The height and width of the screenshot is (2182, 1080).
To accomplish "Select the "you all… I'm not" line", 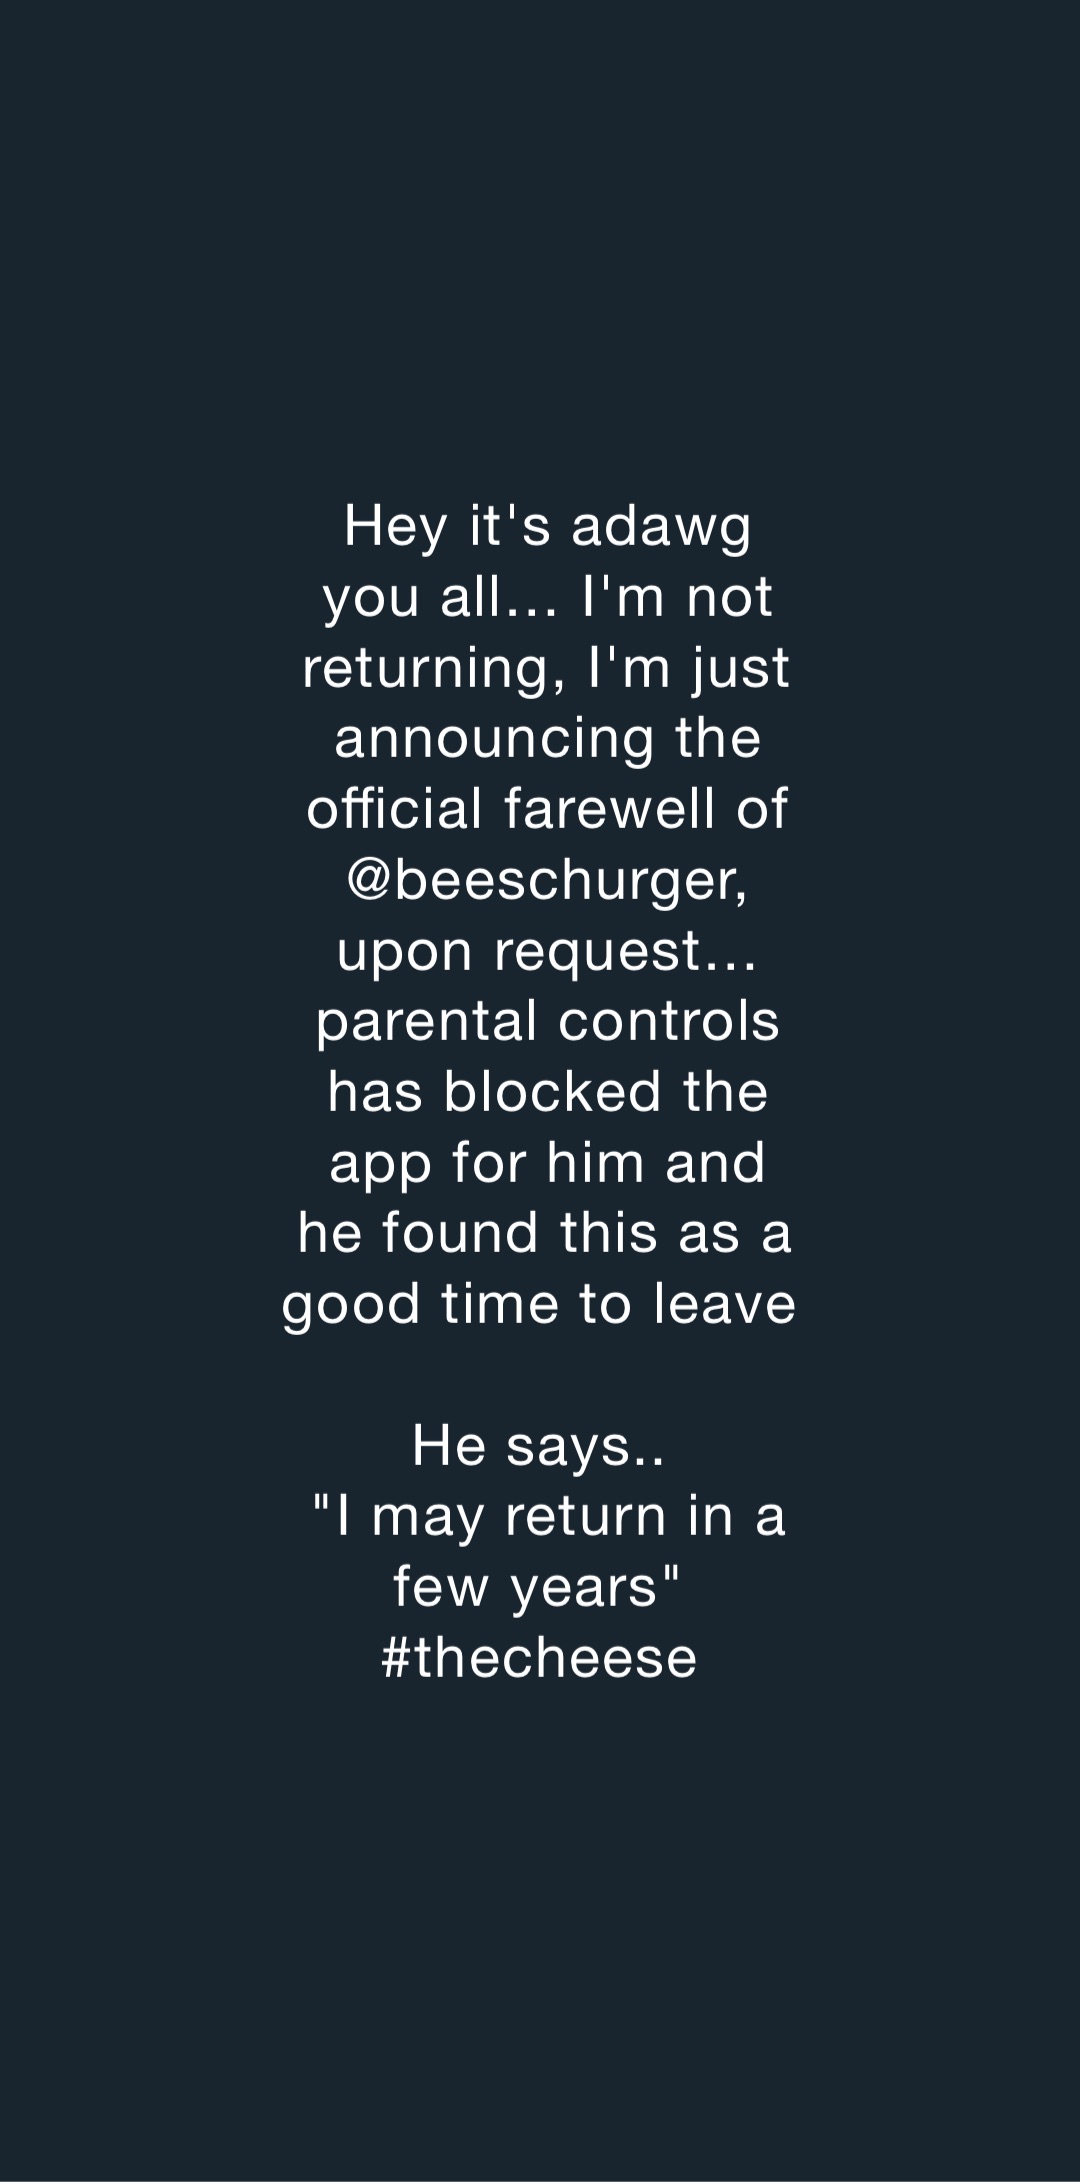I will (x=548, y=598).
